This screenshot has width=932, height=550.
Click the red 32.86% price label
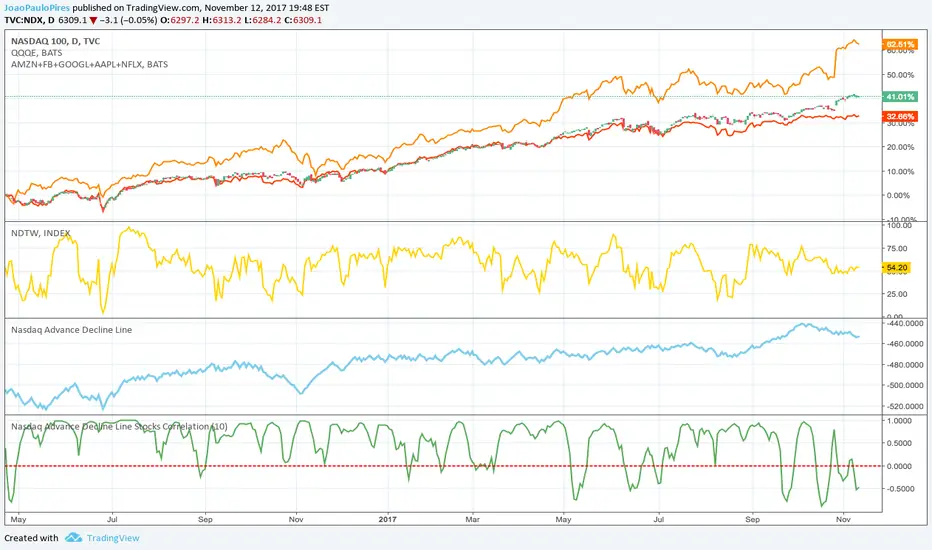(x=900, y=117)
